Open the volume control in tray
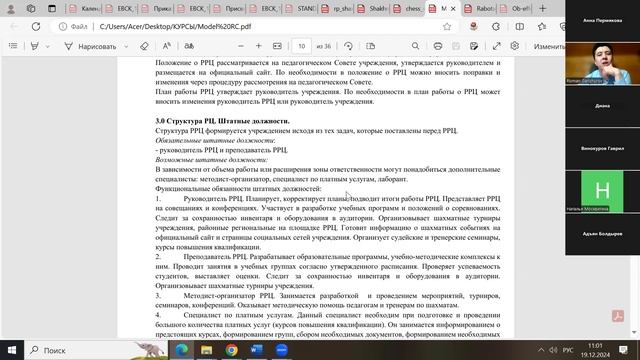 pos(553,350)
